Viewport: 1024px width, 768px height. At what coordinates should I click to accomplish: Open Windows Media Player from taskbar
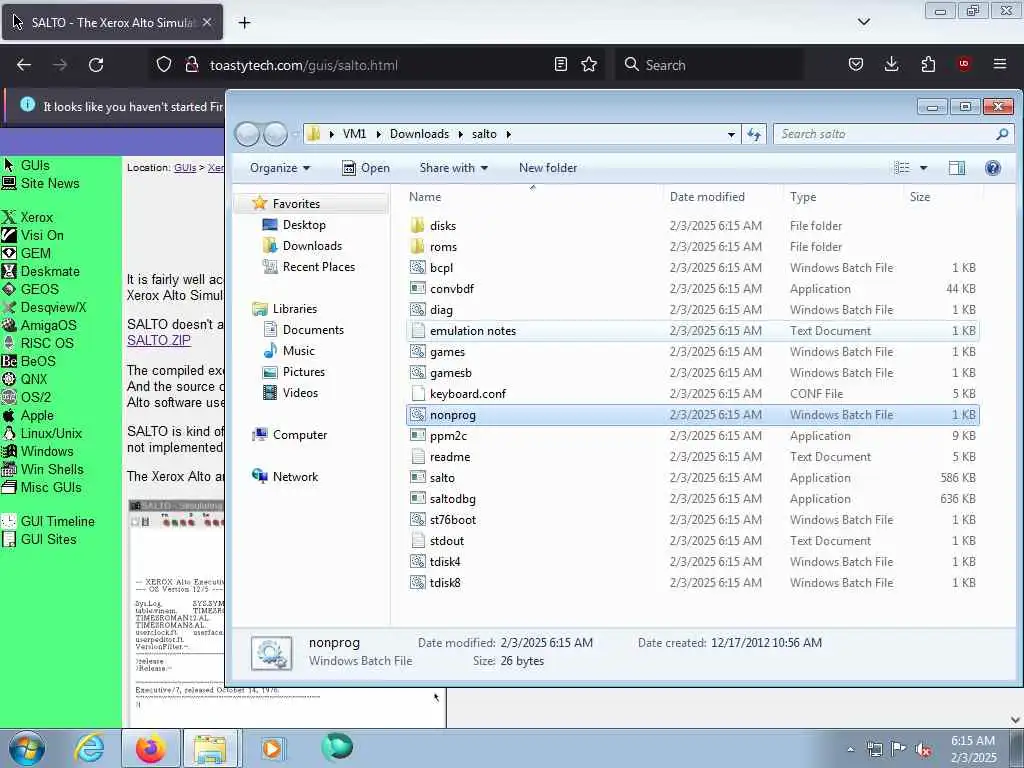[x=272, y=749]
